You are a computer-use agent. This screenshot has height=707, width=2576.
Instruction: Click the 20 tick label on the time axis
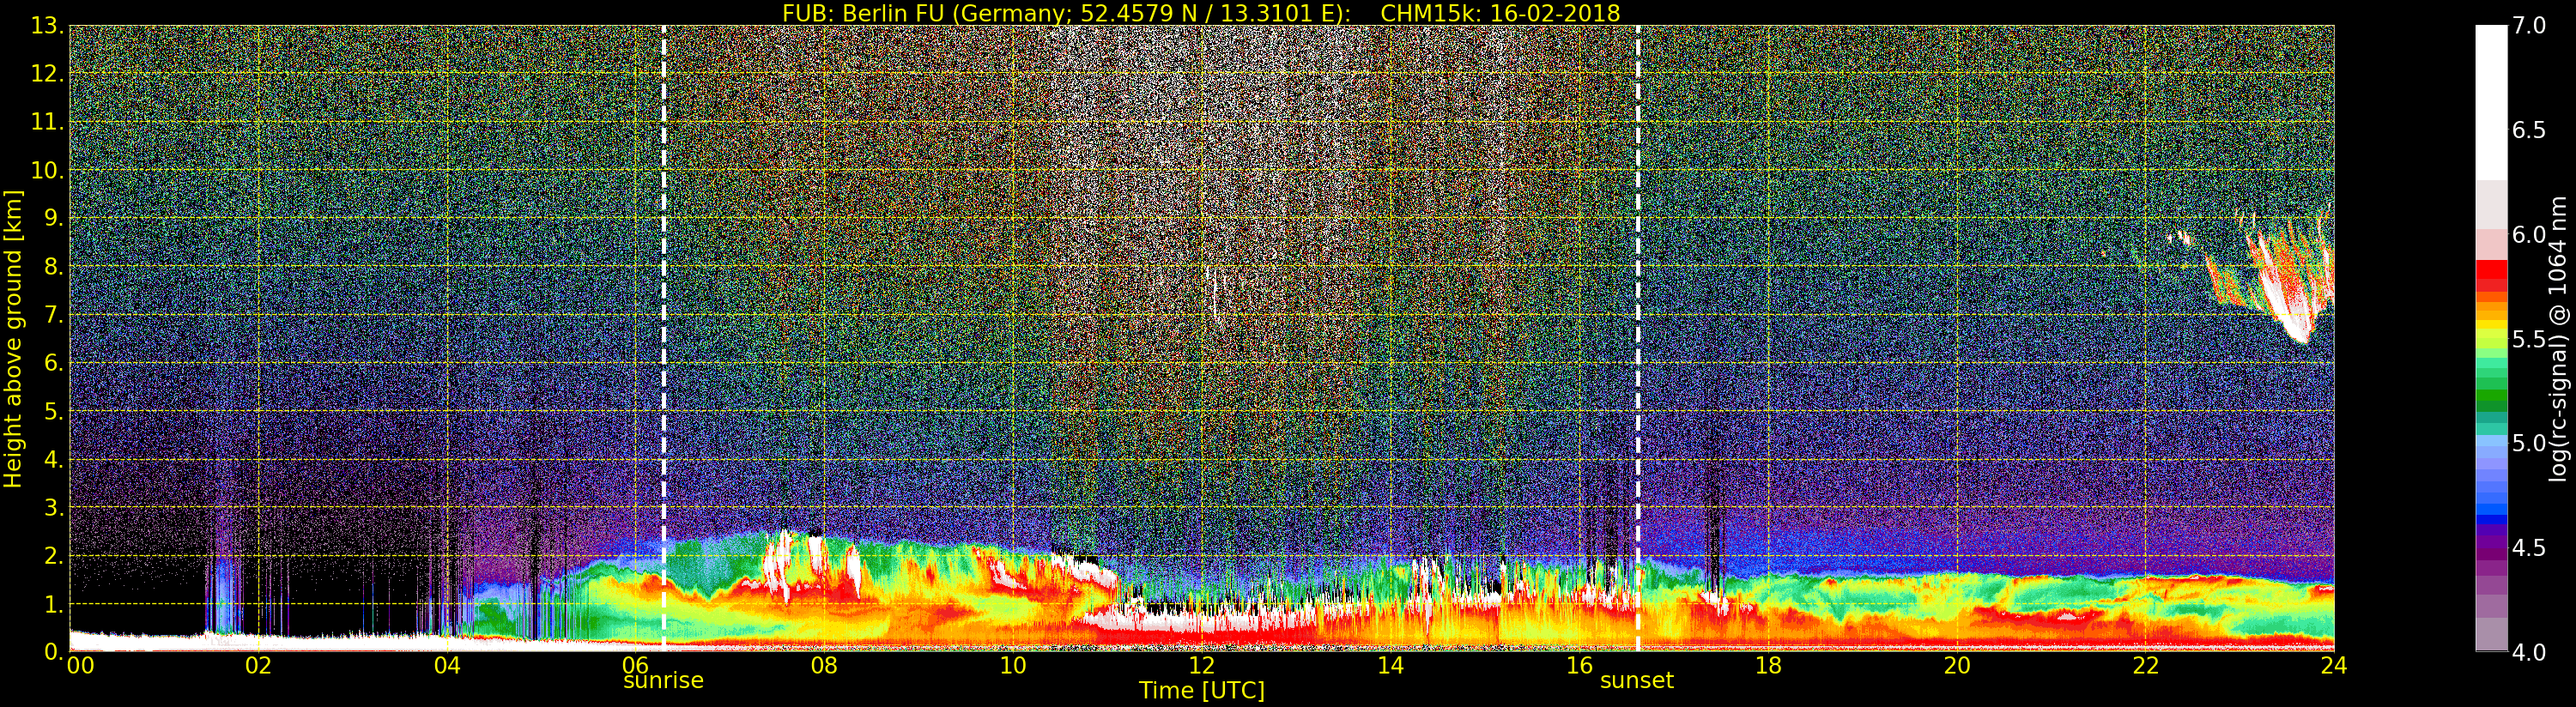(1956, 666)
